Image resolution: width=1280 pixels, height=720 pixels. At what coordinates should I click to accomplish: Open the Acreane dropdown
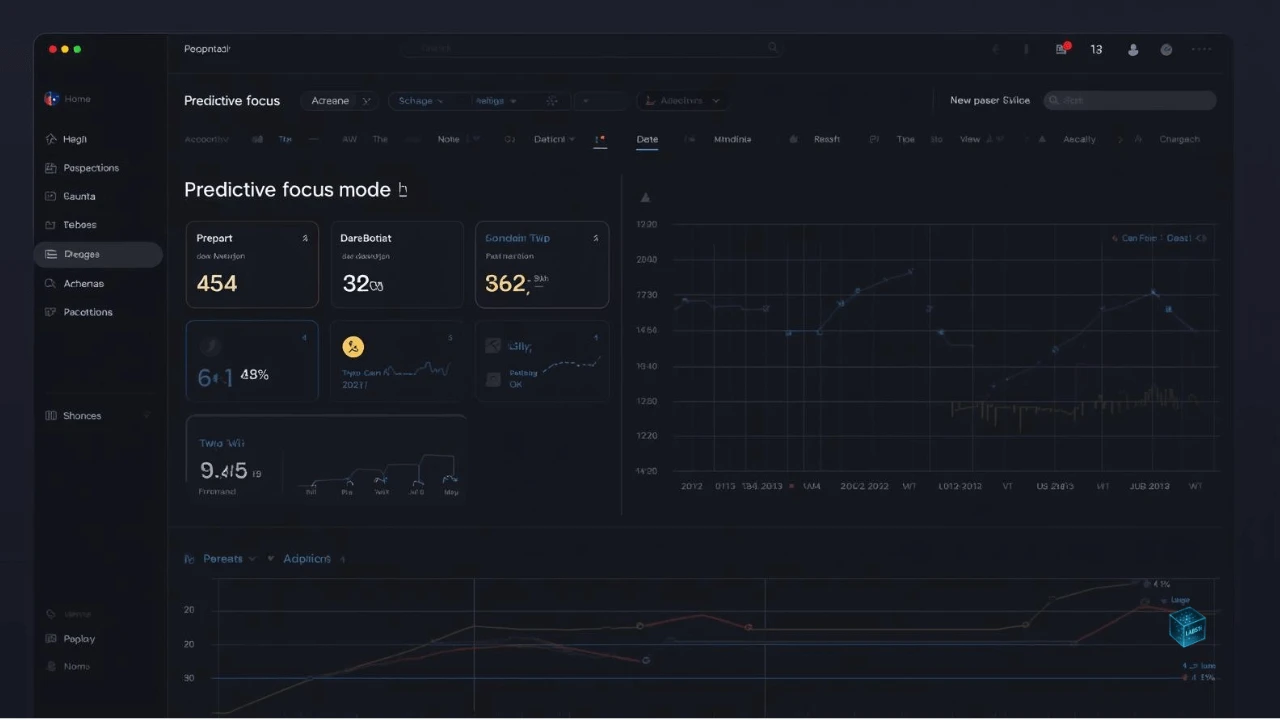tap(338, 101)
